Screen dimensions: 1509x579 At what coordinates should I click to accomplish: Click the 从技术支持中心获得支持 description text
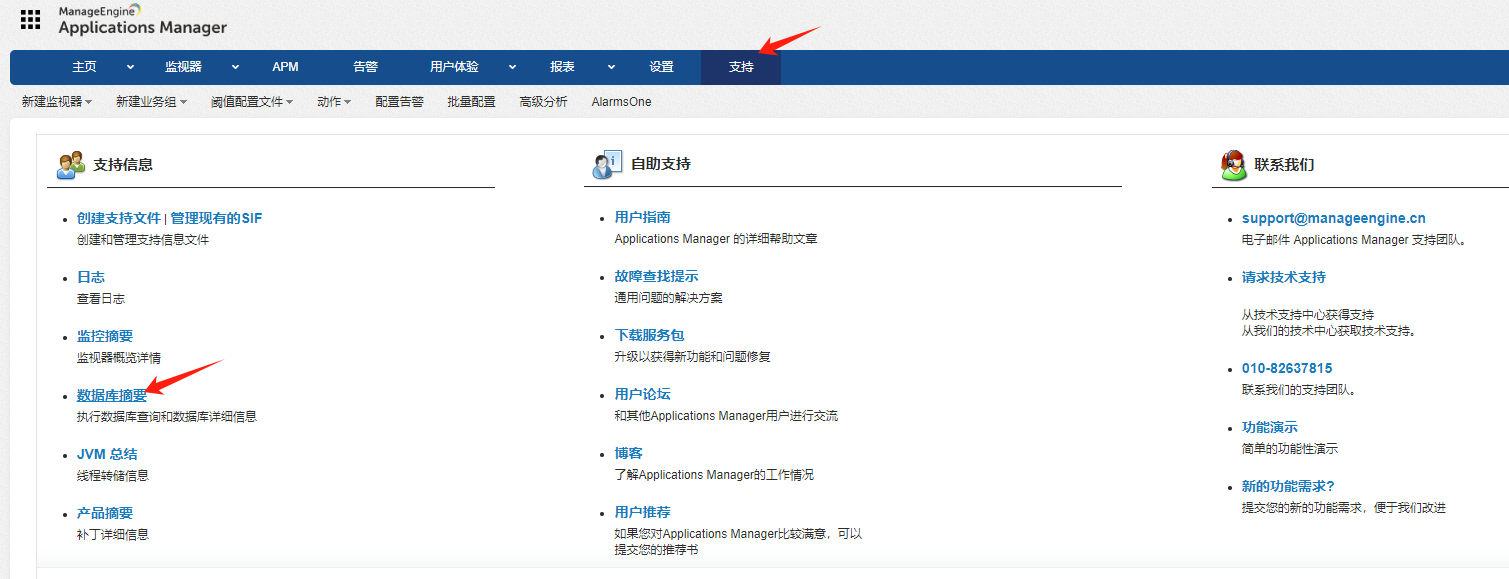[x=1308, y=315]
